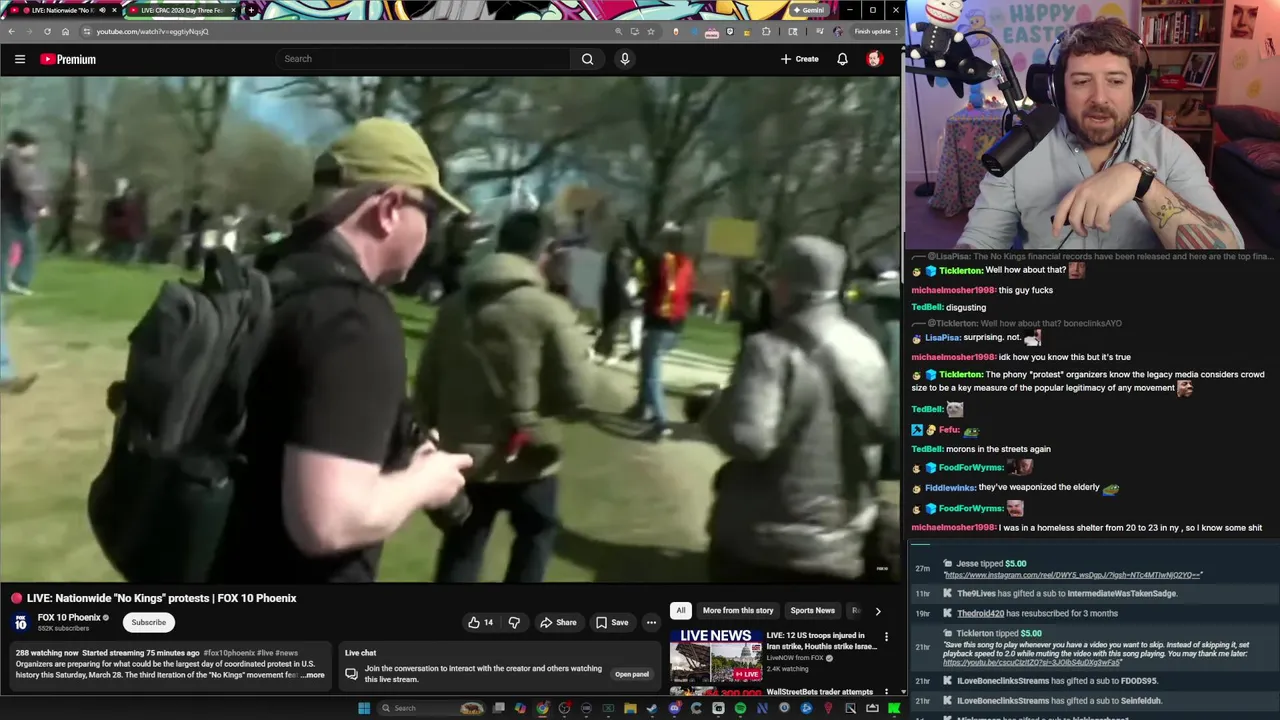Open options for the 12 US troops video
Viewport: 1280px width, 720px height.
886,636
